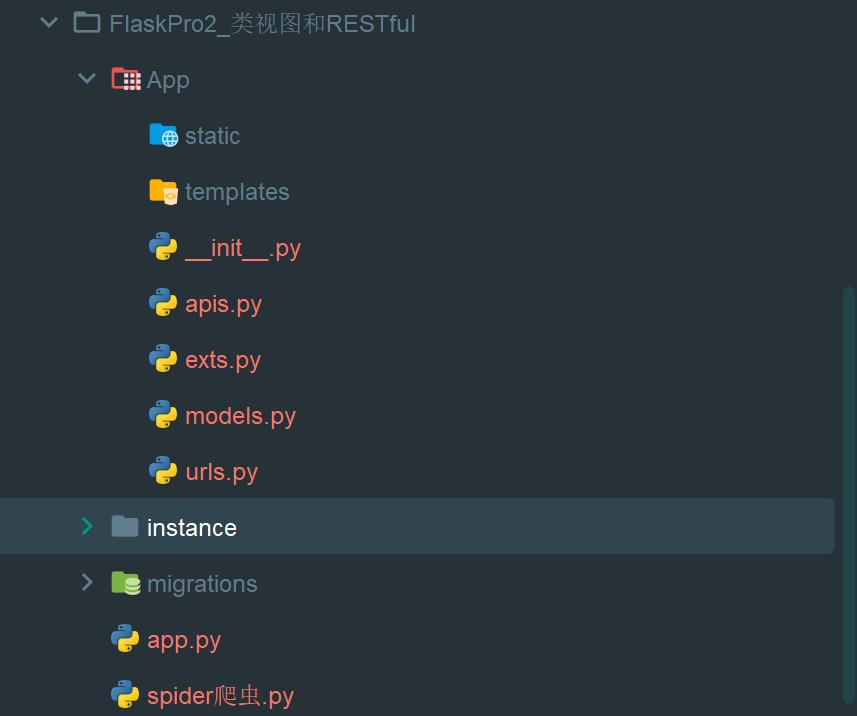Collapse the App folder chevron
The image size is (857, 716).
pos(87,79)
